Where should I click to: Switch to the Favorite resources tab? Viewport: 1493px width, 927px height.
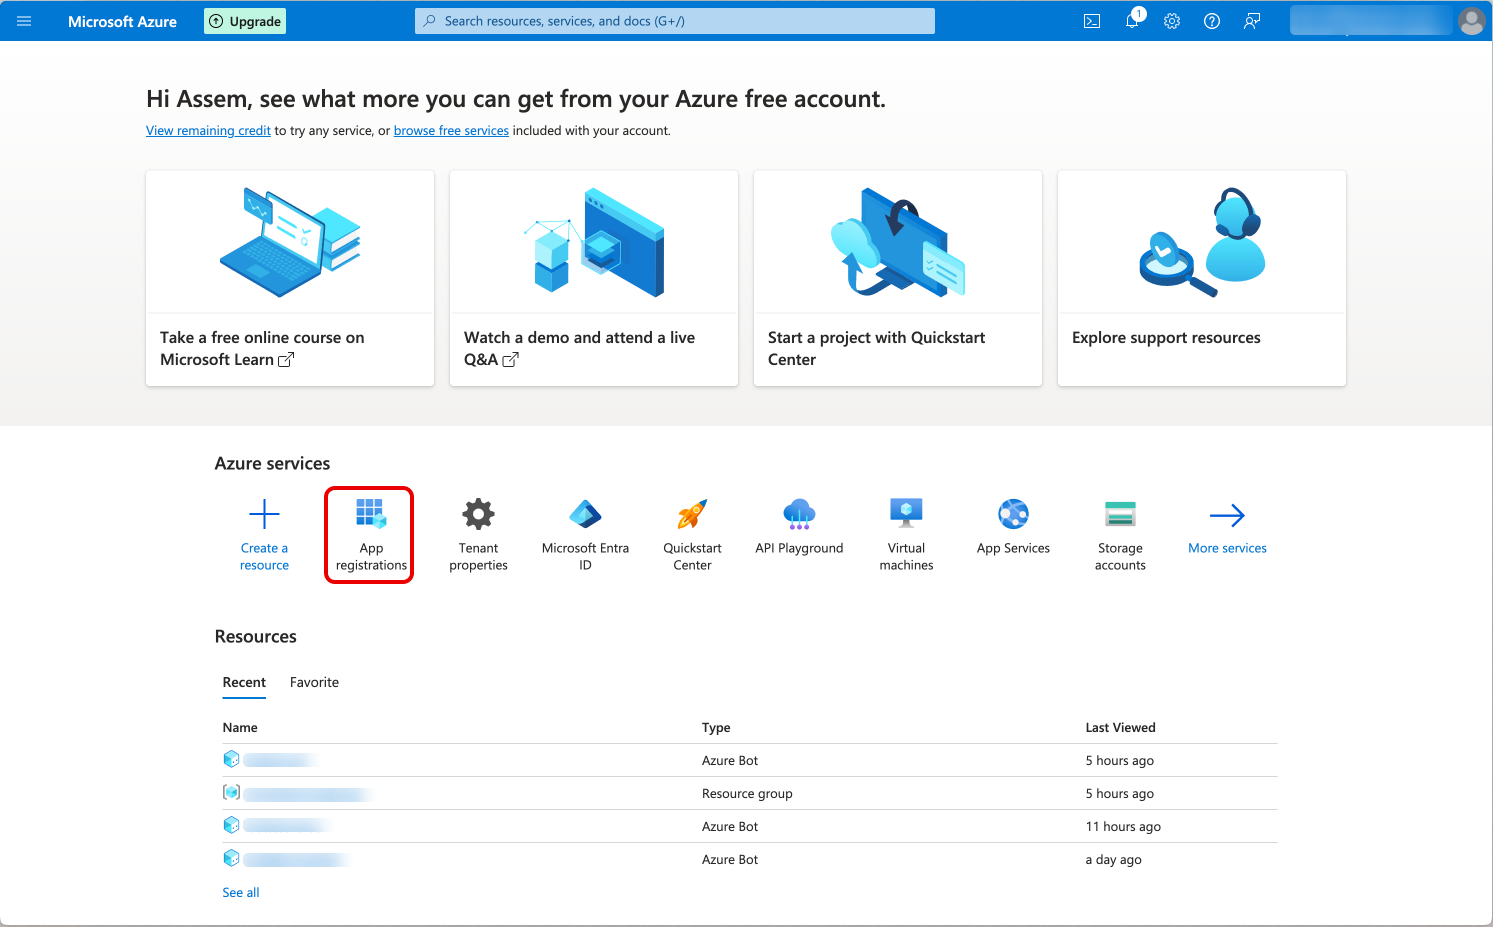tap(314, 683)
